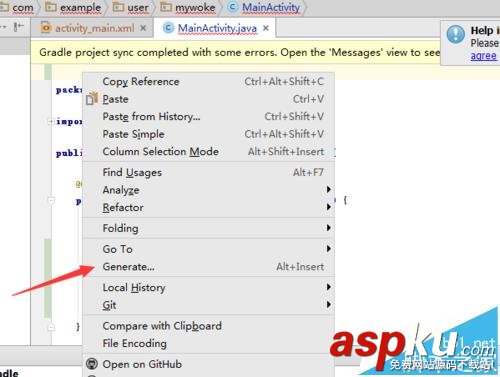Click the Copy Reference menu entry
Screen dimensions: 500x377
208,82
